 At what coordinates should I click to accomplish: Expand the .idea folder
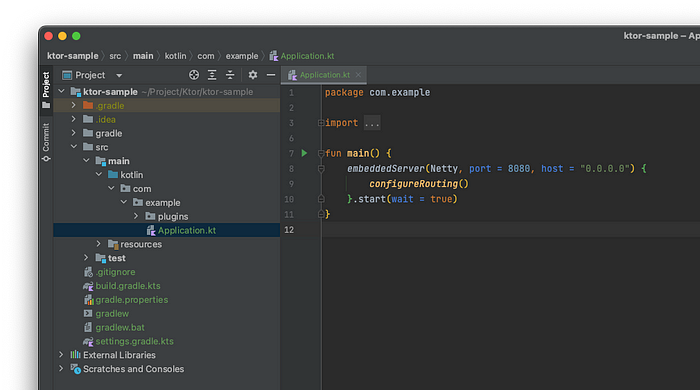point(74,119)
